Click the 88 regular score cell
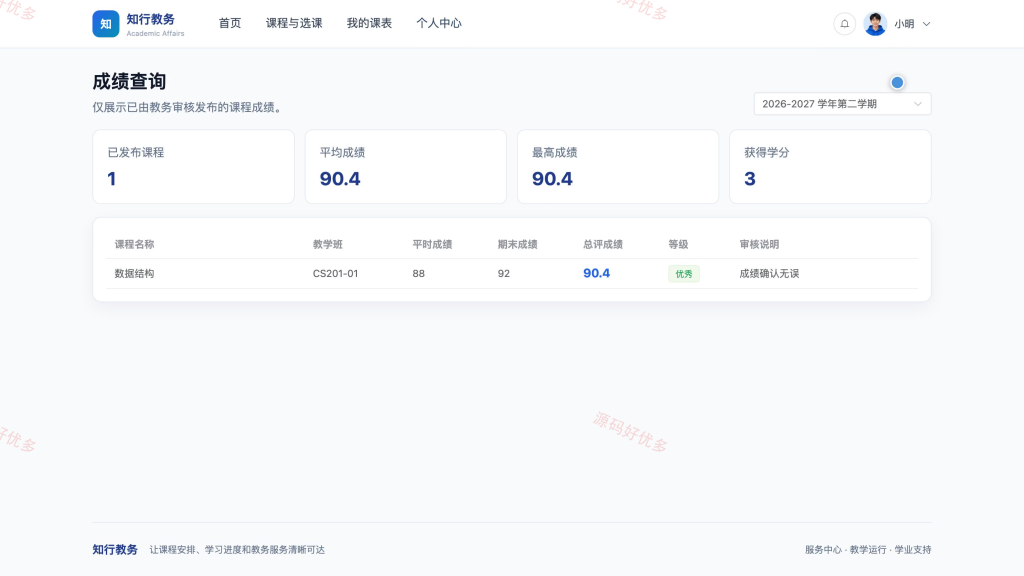The height and width of the screenshot is (576, 1024). [419, 274]
